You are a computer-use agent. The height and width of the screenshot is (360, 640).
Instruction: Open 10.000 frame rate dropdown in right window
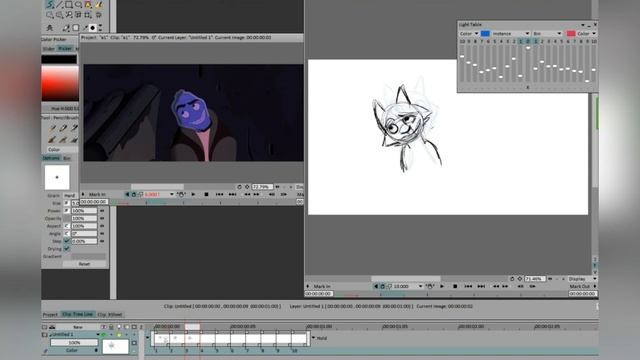(420, 287)
